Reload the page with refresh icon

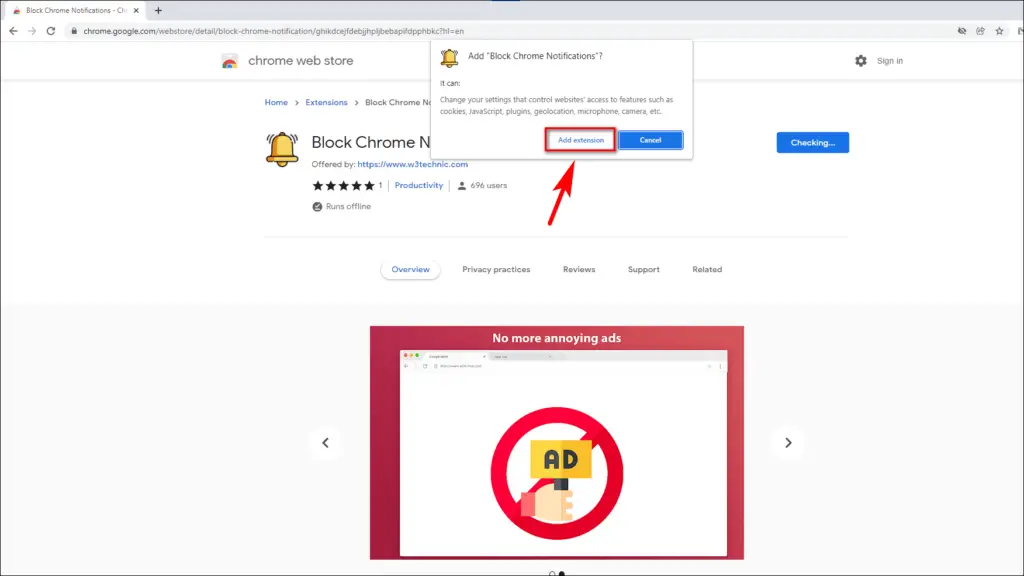point(50,31)
